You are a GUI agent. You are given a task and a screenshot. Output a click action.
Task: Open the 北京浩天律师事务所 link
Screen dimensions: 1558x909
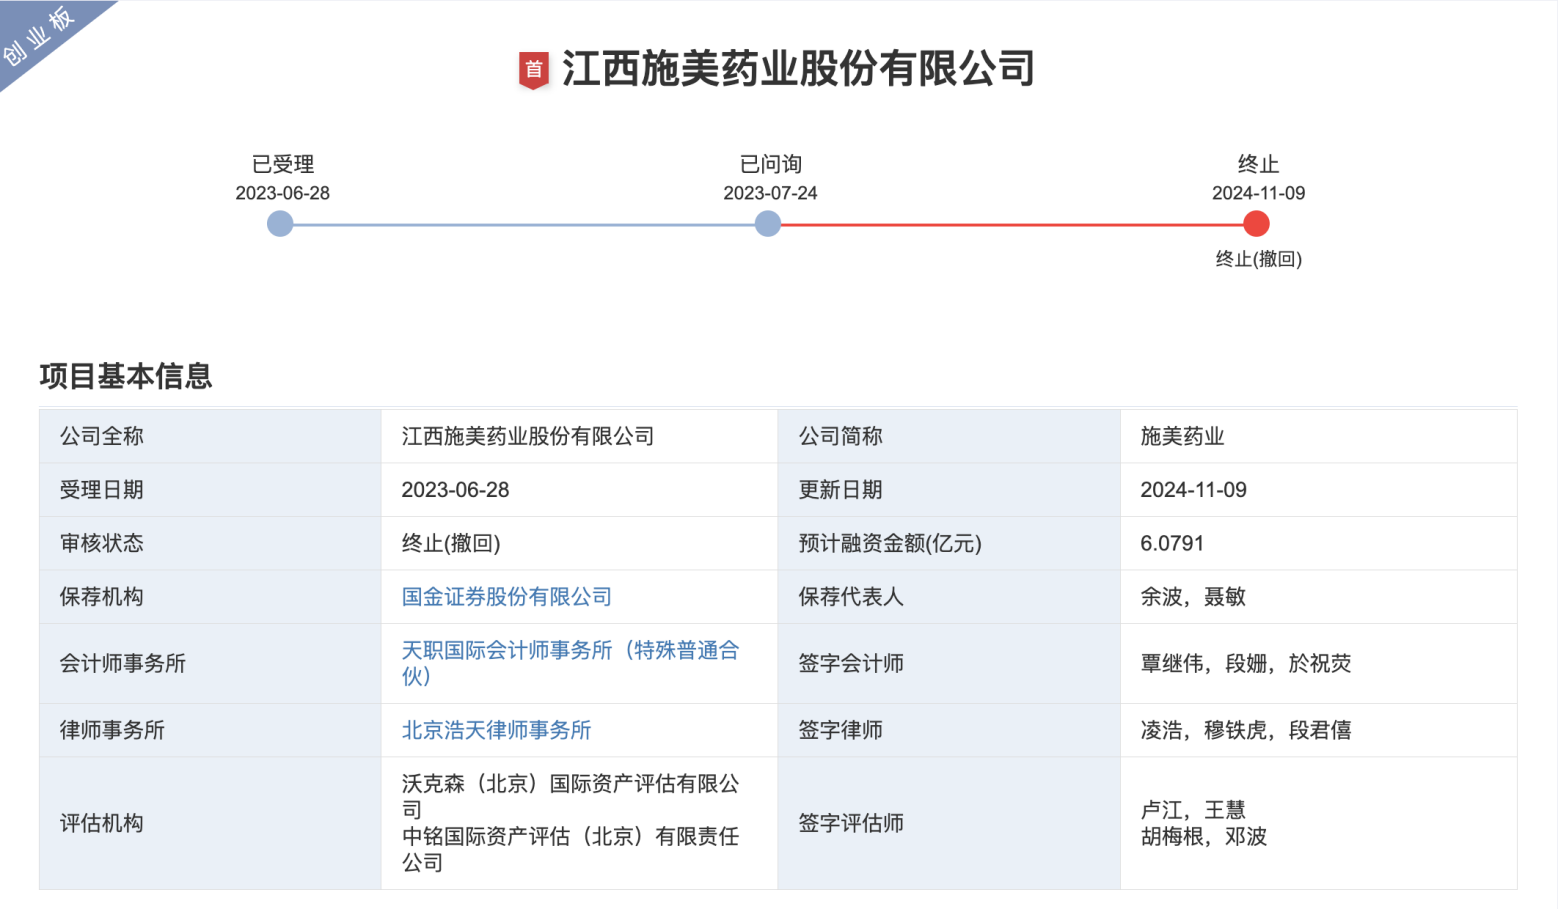(496, 730)
